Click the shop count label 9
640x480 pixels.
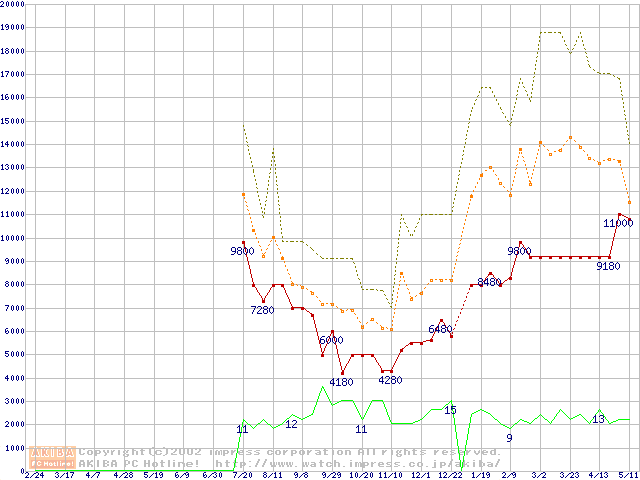point(509,438)
